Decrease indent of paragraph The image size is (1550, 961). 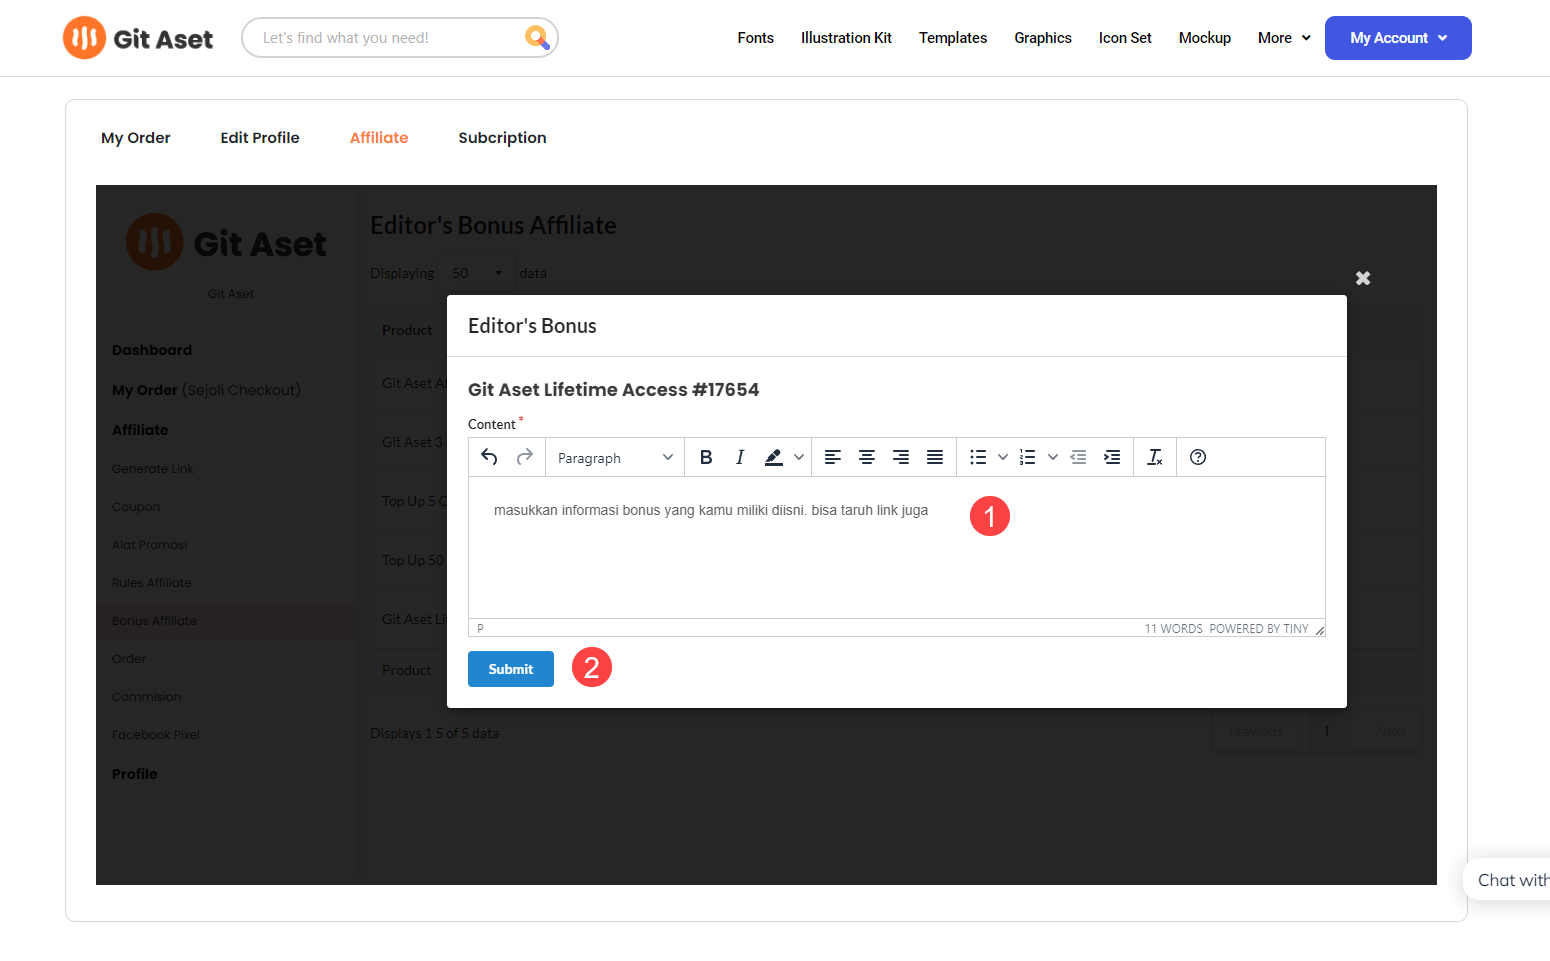tap(1078, 457)
